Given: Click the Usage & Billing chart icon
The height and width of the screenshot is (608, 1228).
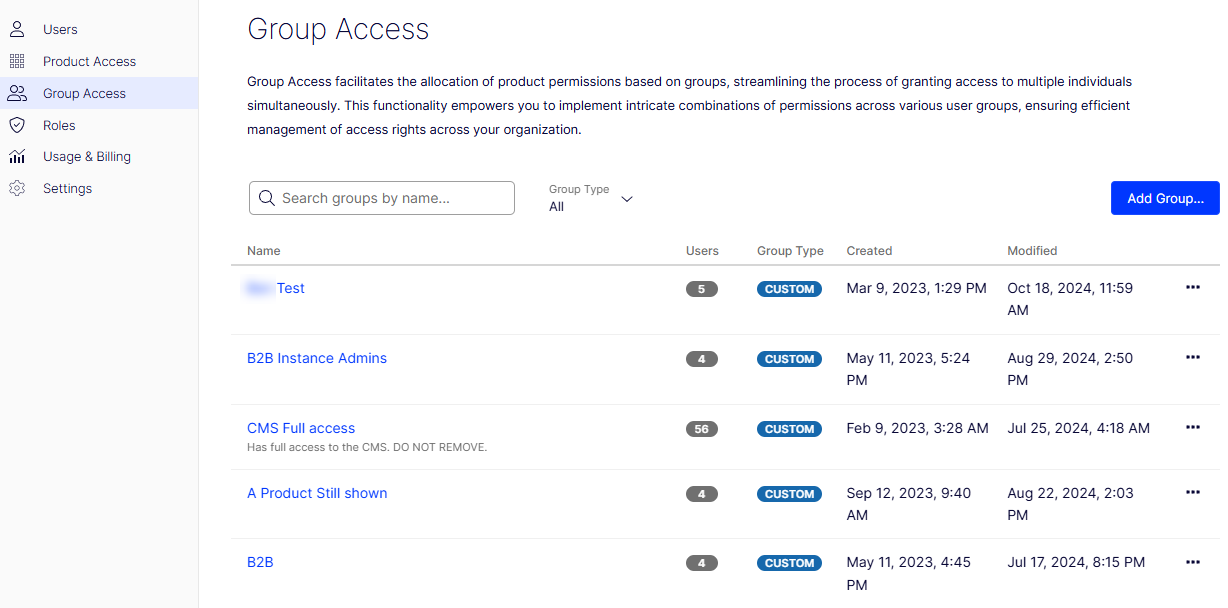Looking at the screenshot, I should tap(17, 157).
